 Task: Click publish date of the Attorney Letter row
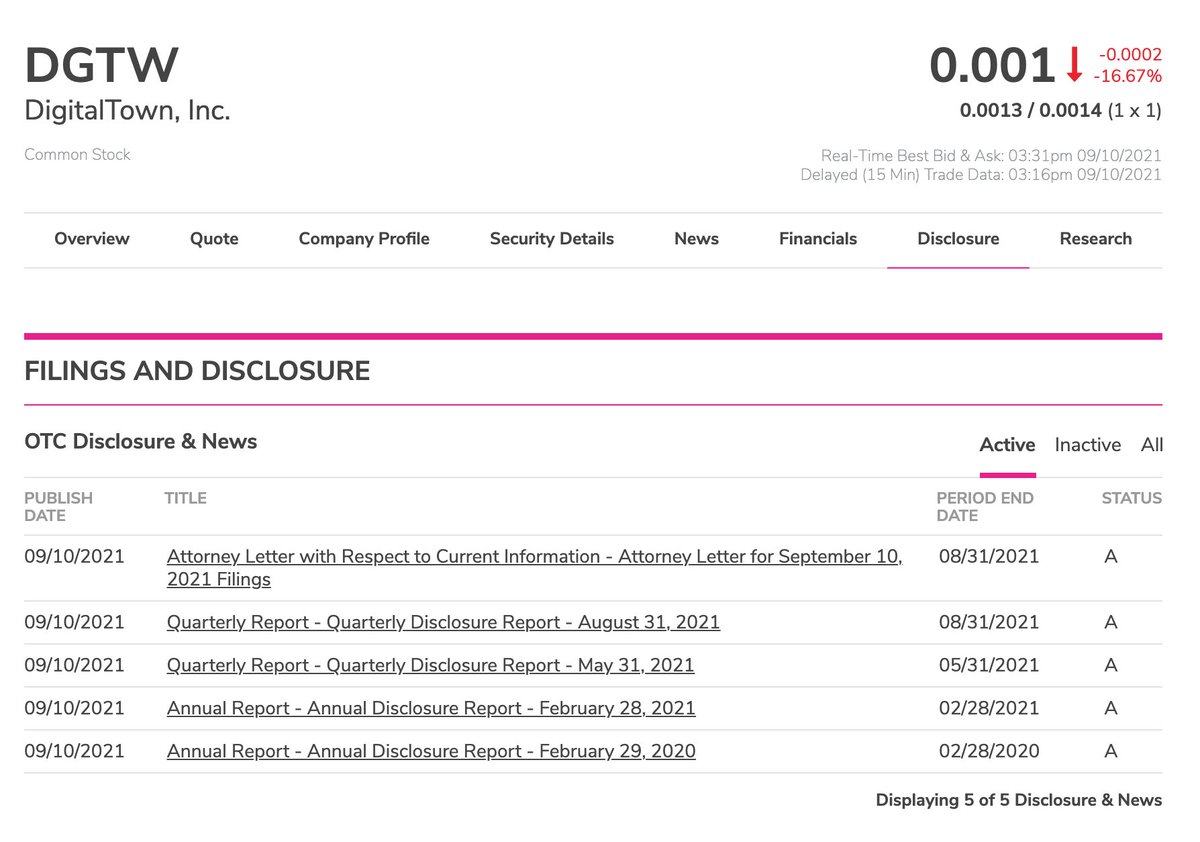click(75, 557)
